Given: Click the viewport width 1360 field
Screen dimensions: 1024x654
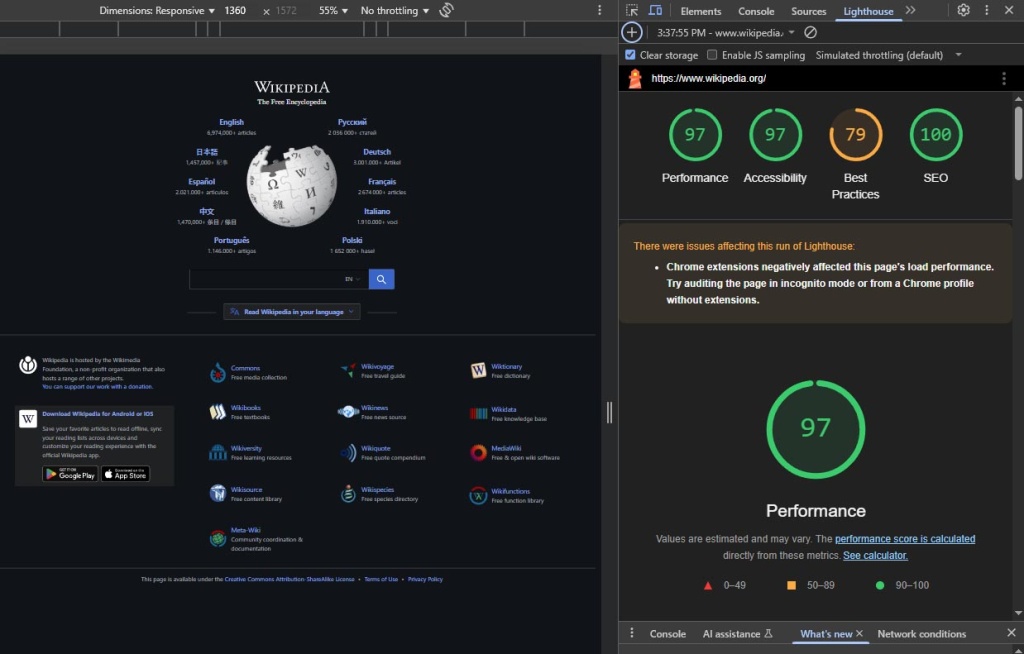Looking at the screenshot, I should [x=236, y=10].
